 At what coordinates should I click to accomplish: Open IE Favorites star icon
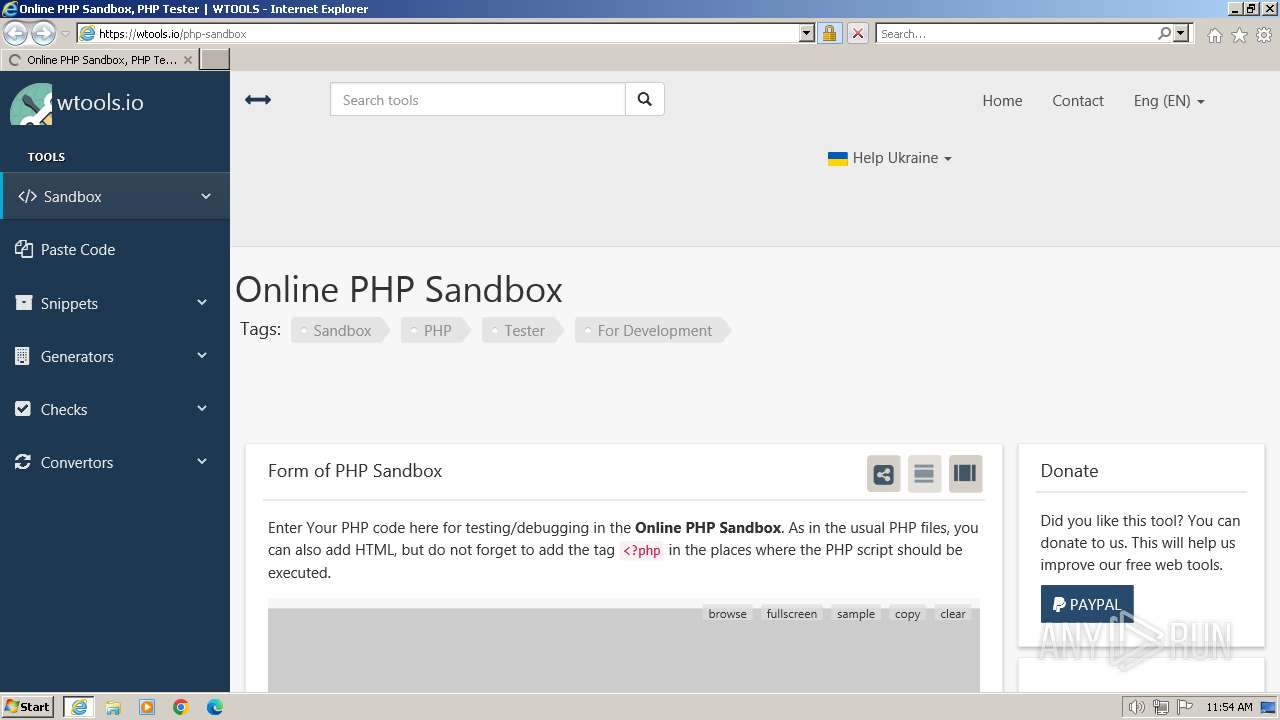1239,35
